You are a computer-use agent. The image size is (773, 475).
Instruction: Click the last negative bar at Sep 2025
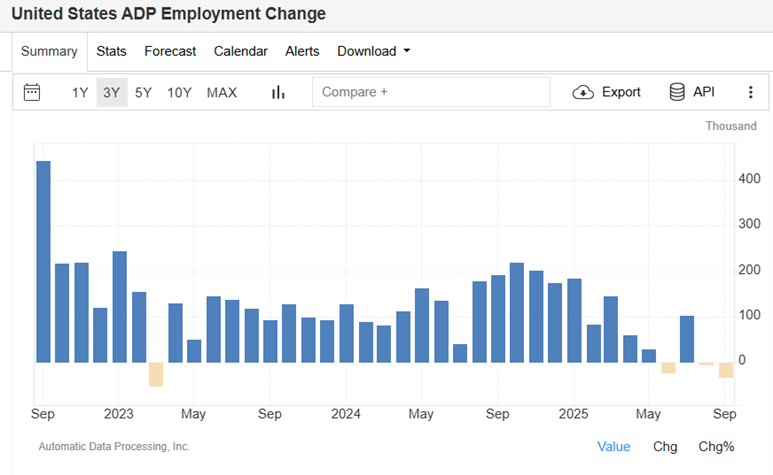click(726, 370)
